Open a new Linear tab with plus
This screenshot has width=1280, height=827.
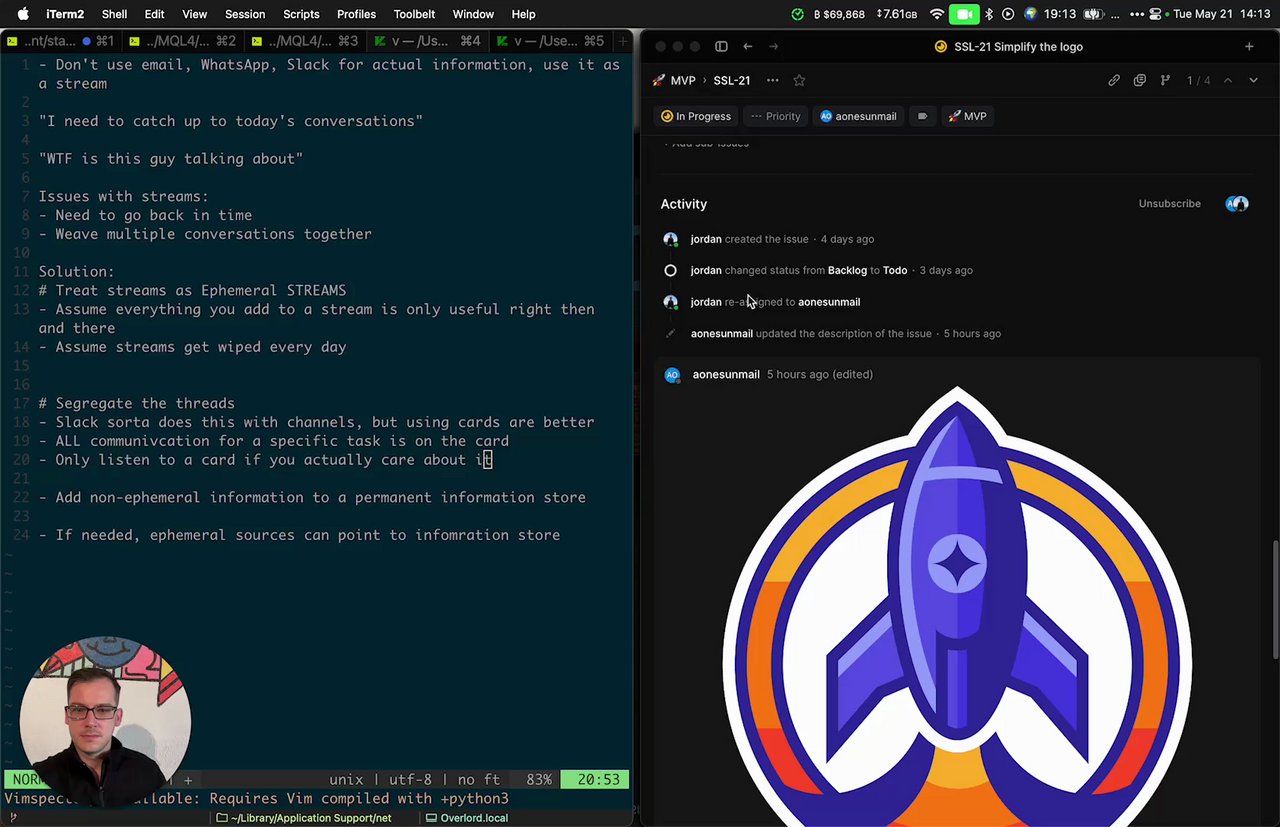click(x=1249, y=46)
